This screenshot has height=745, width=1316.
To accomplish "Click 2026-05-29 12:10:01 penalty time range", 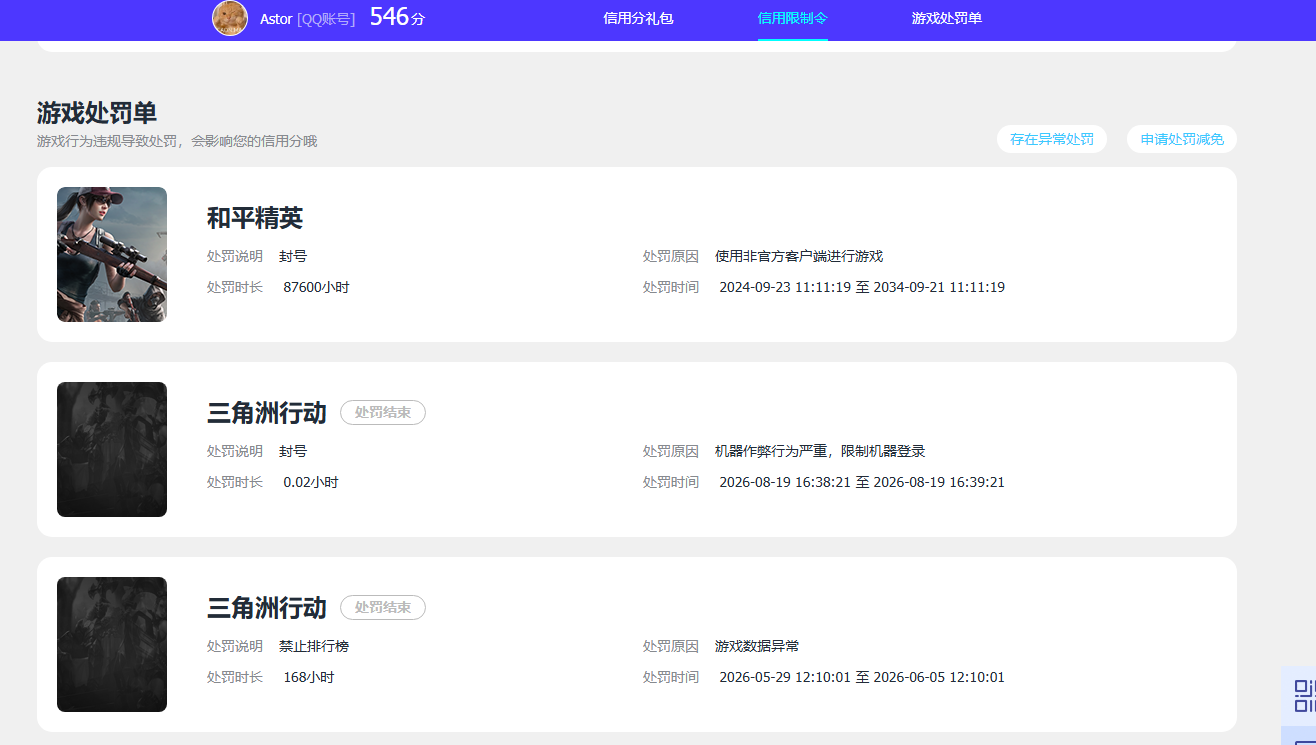I will 862,677.
